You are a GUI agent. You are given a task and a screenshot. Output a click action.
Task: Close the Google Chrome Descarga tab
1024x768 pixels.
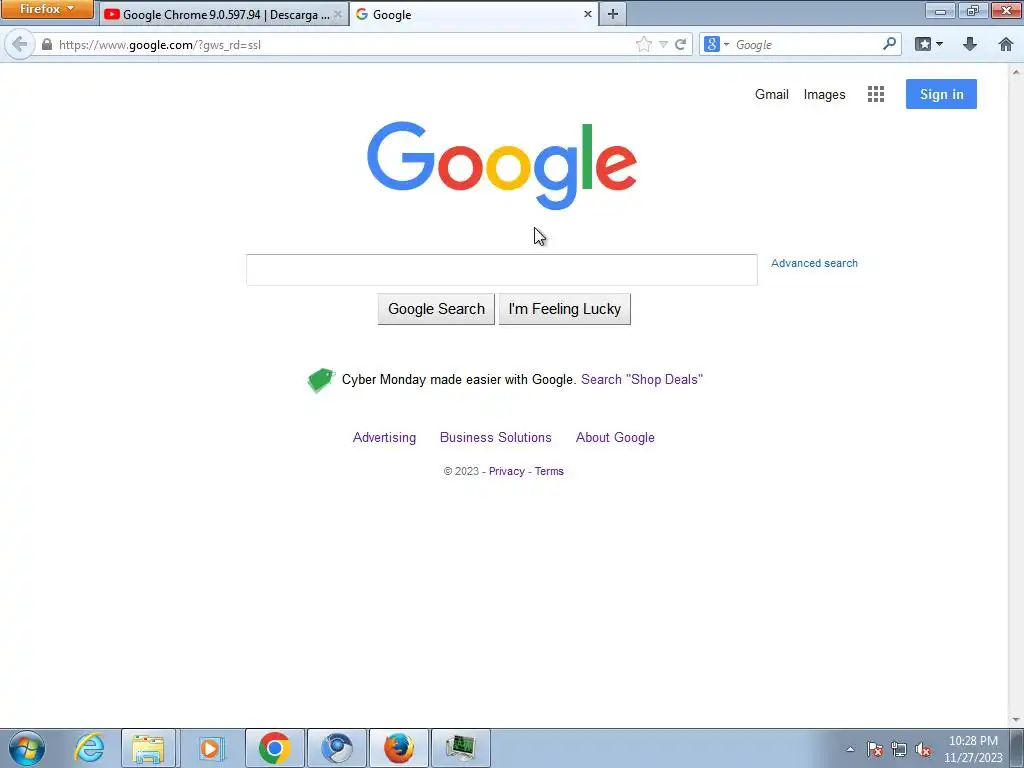(338, 14)
